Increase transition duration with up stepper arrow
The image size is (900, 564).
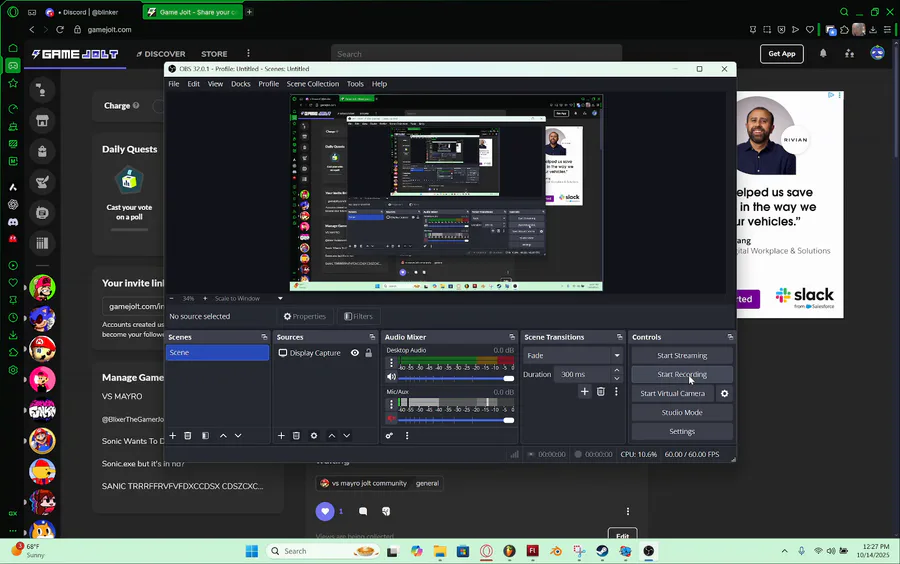[x=616, y=371]
